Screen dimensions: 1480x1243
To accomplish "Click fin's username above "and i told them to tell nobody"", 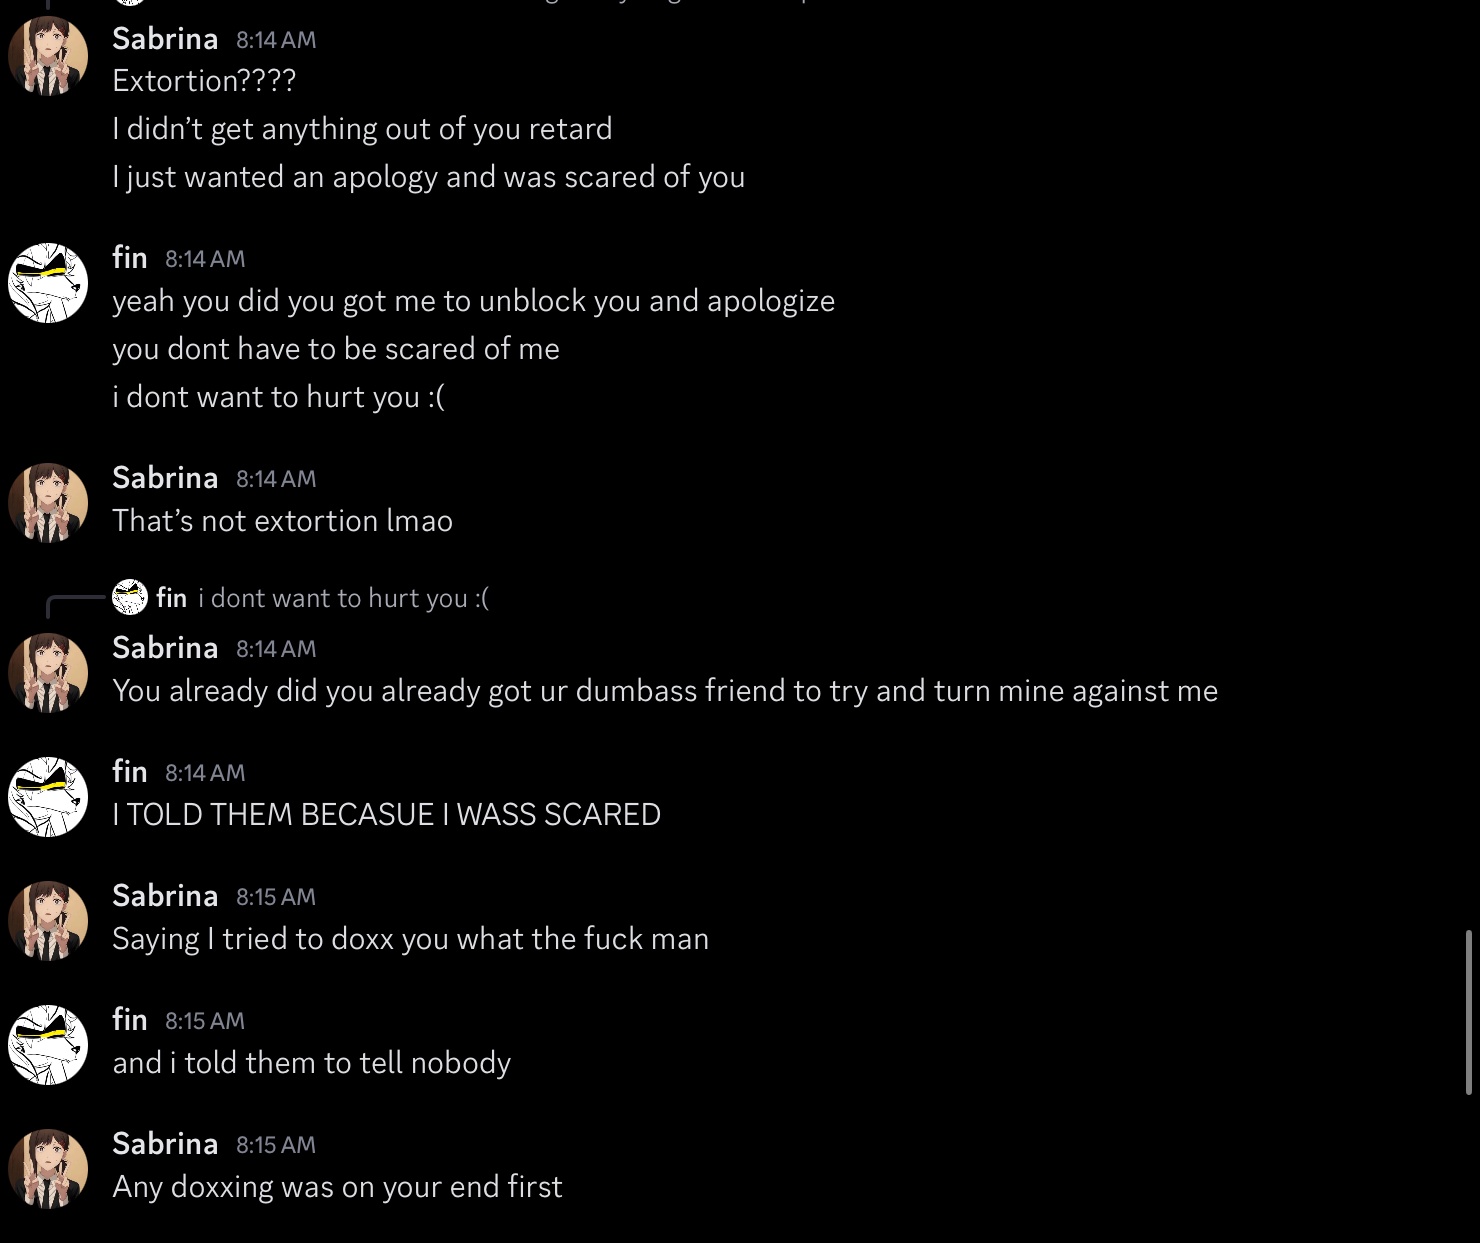I will point(130,1019).
